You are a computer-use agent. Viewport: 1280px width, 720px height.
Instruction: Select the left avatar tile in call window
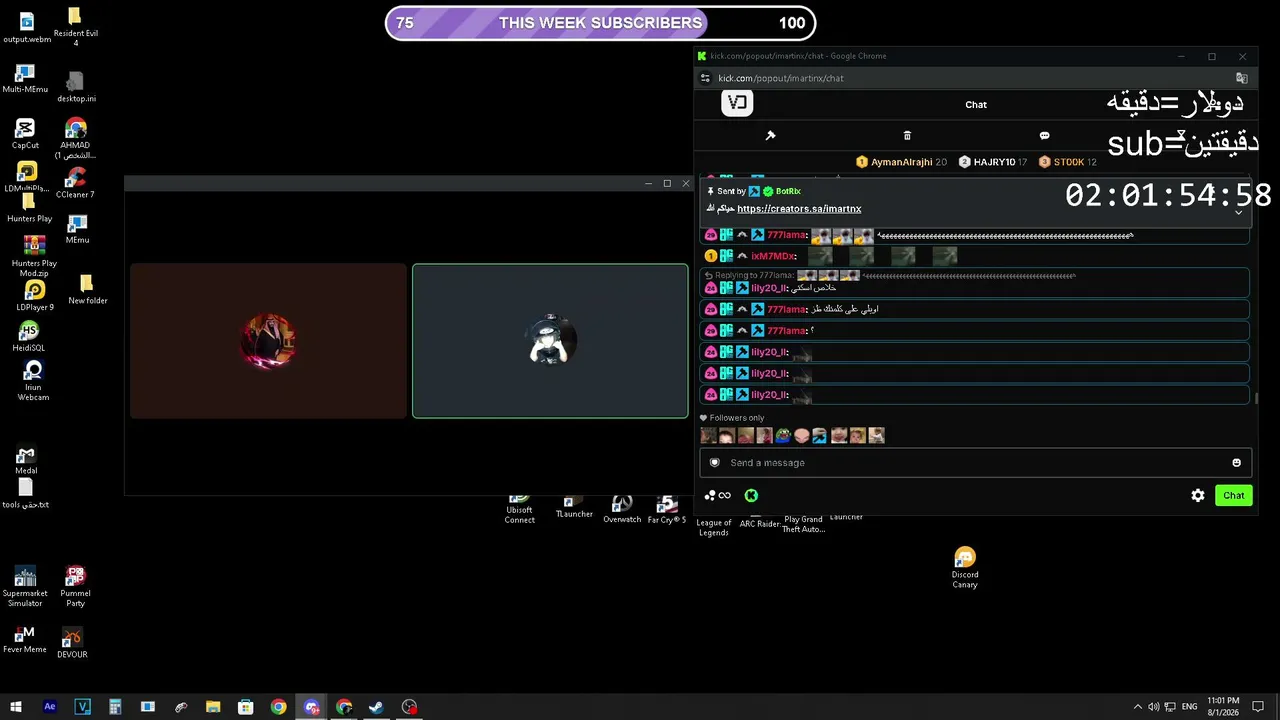(268, 340)
